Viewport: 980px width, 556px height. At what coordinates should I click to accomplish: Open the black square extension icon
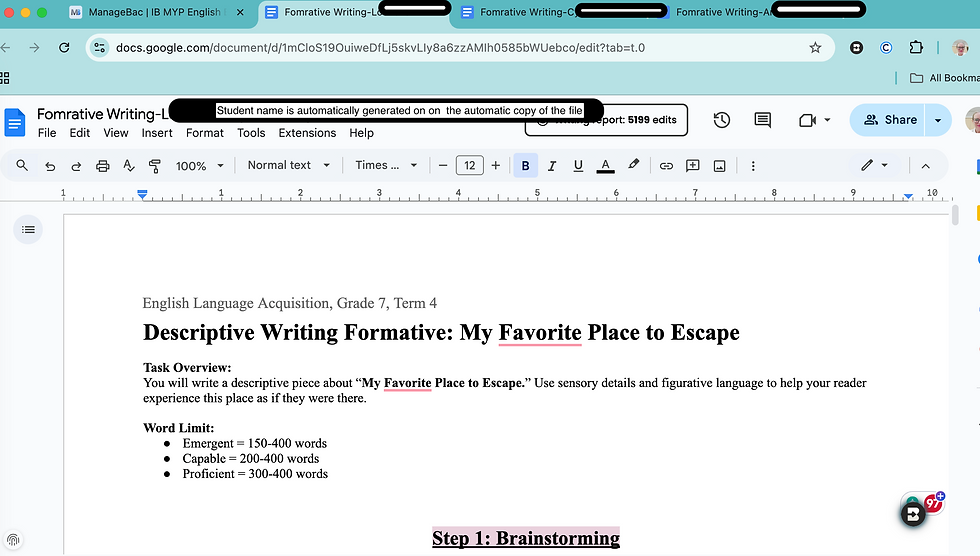pyautogui.click(x=856, y=47)
